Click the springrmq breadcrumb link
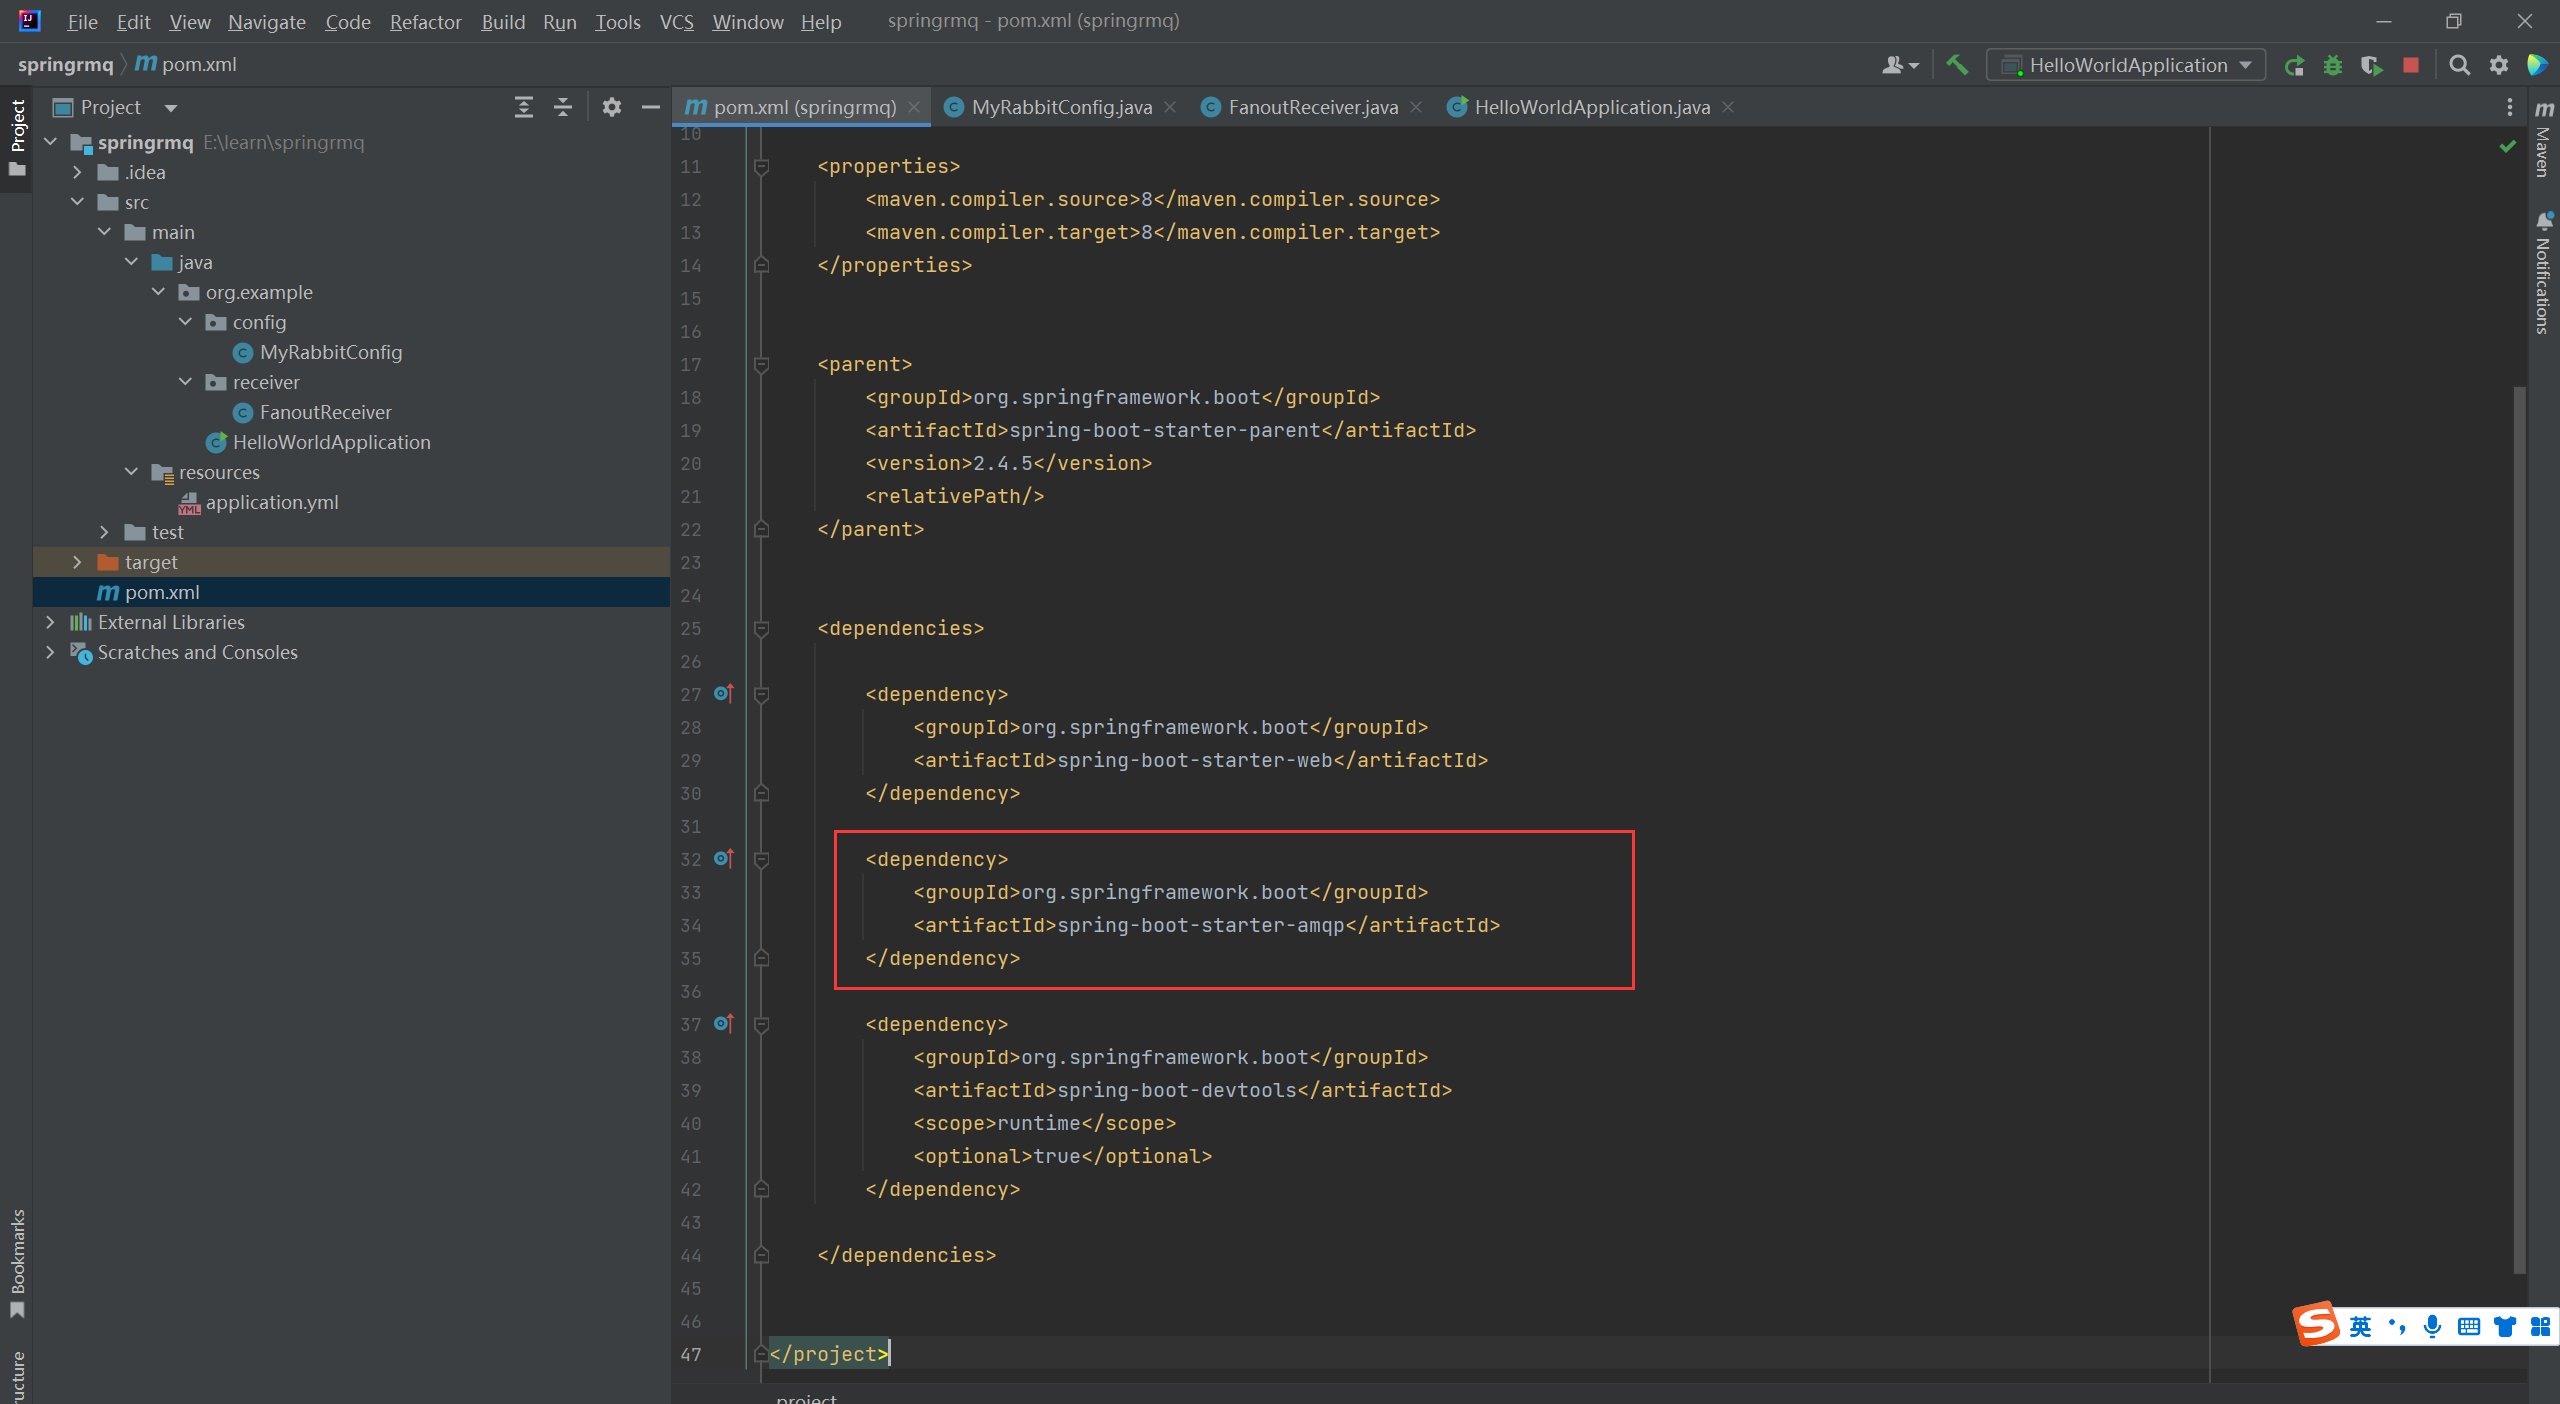This screenshot has height=1404, width=2560. point(64,64)
